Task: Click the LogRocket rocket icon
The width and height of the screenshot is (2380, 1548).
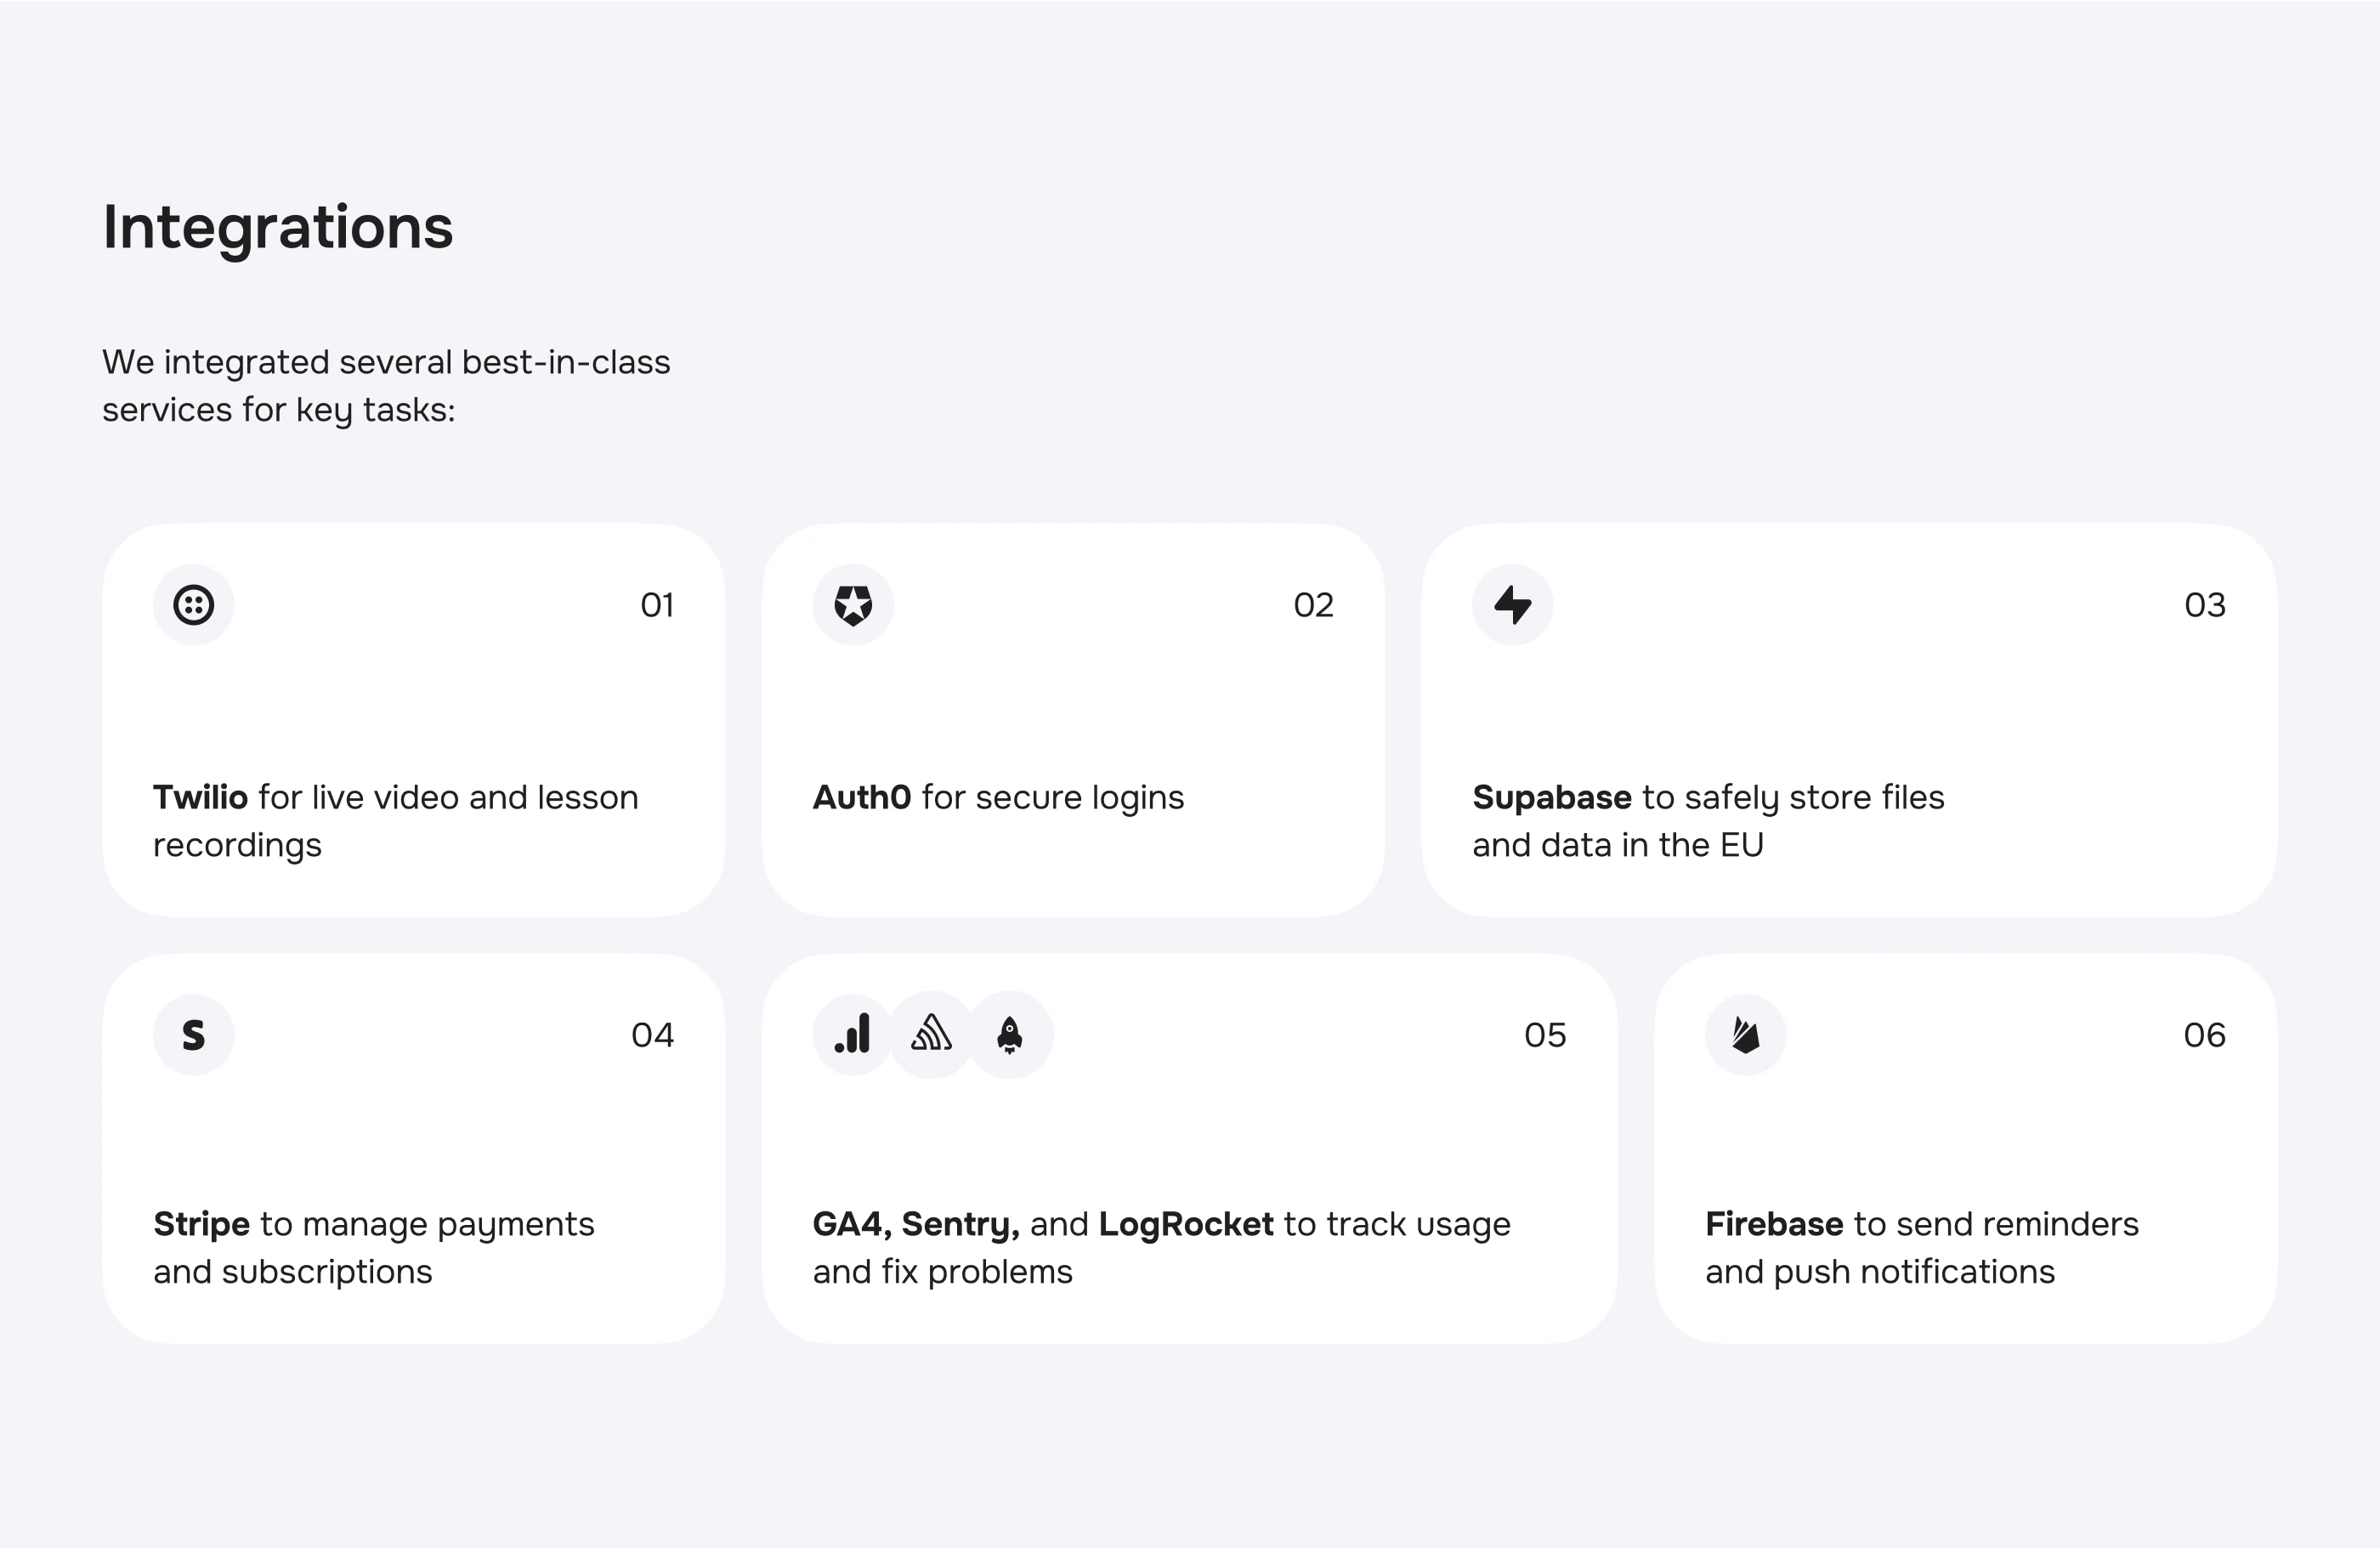Action: point(1010,1035)
